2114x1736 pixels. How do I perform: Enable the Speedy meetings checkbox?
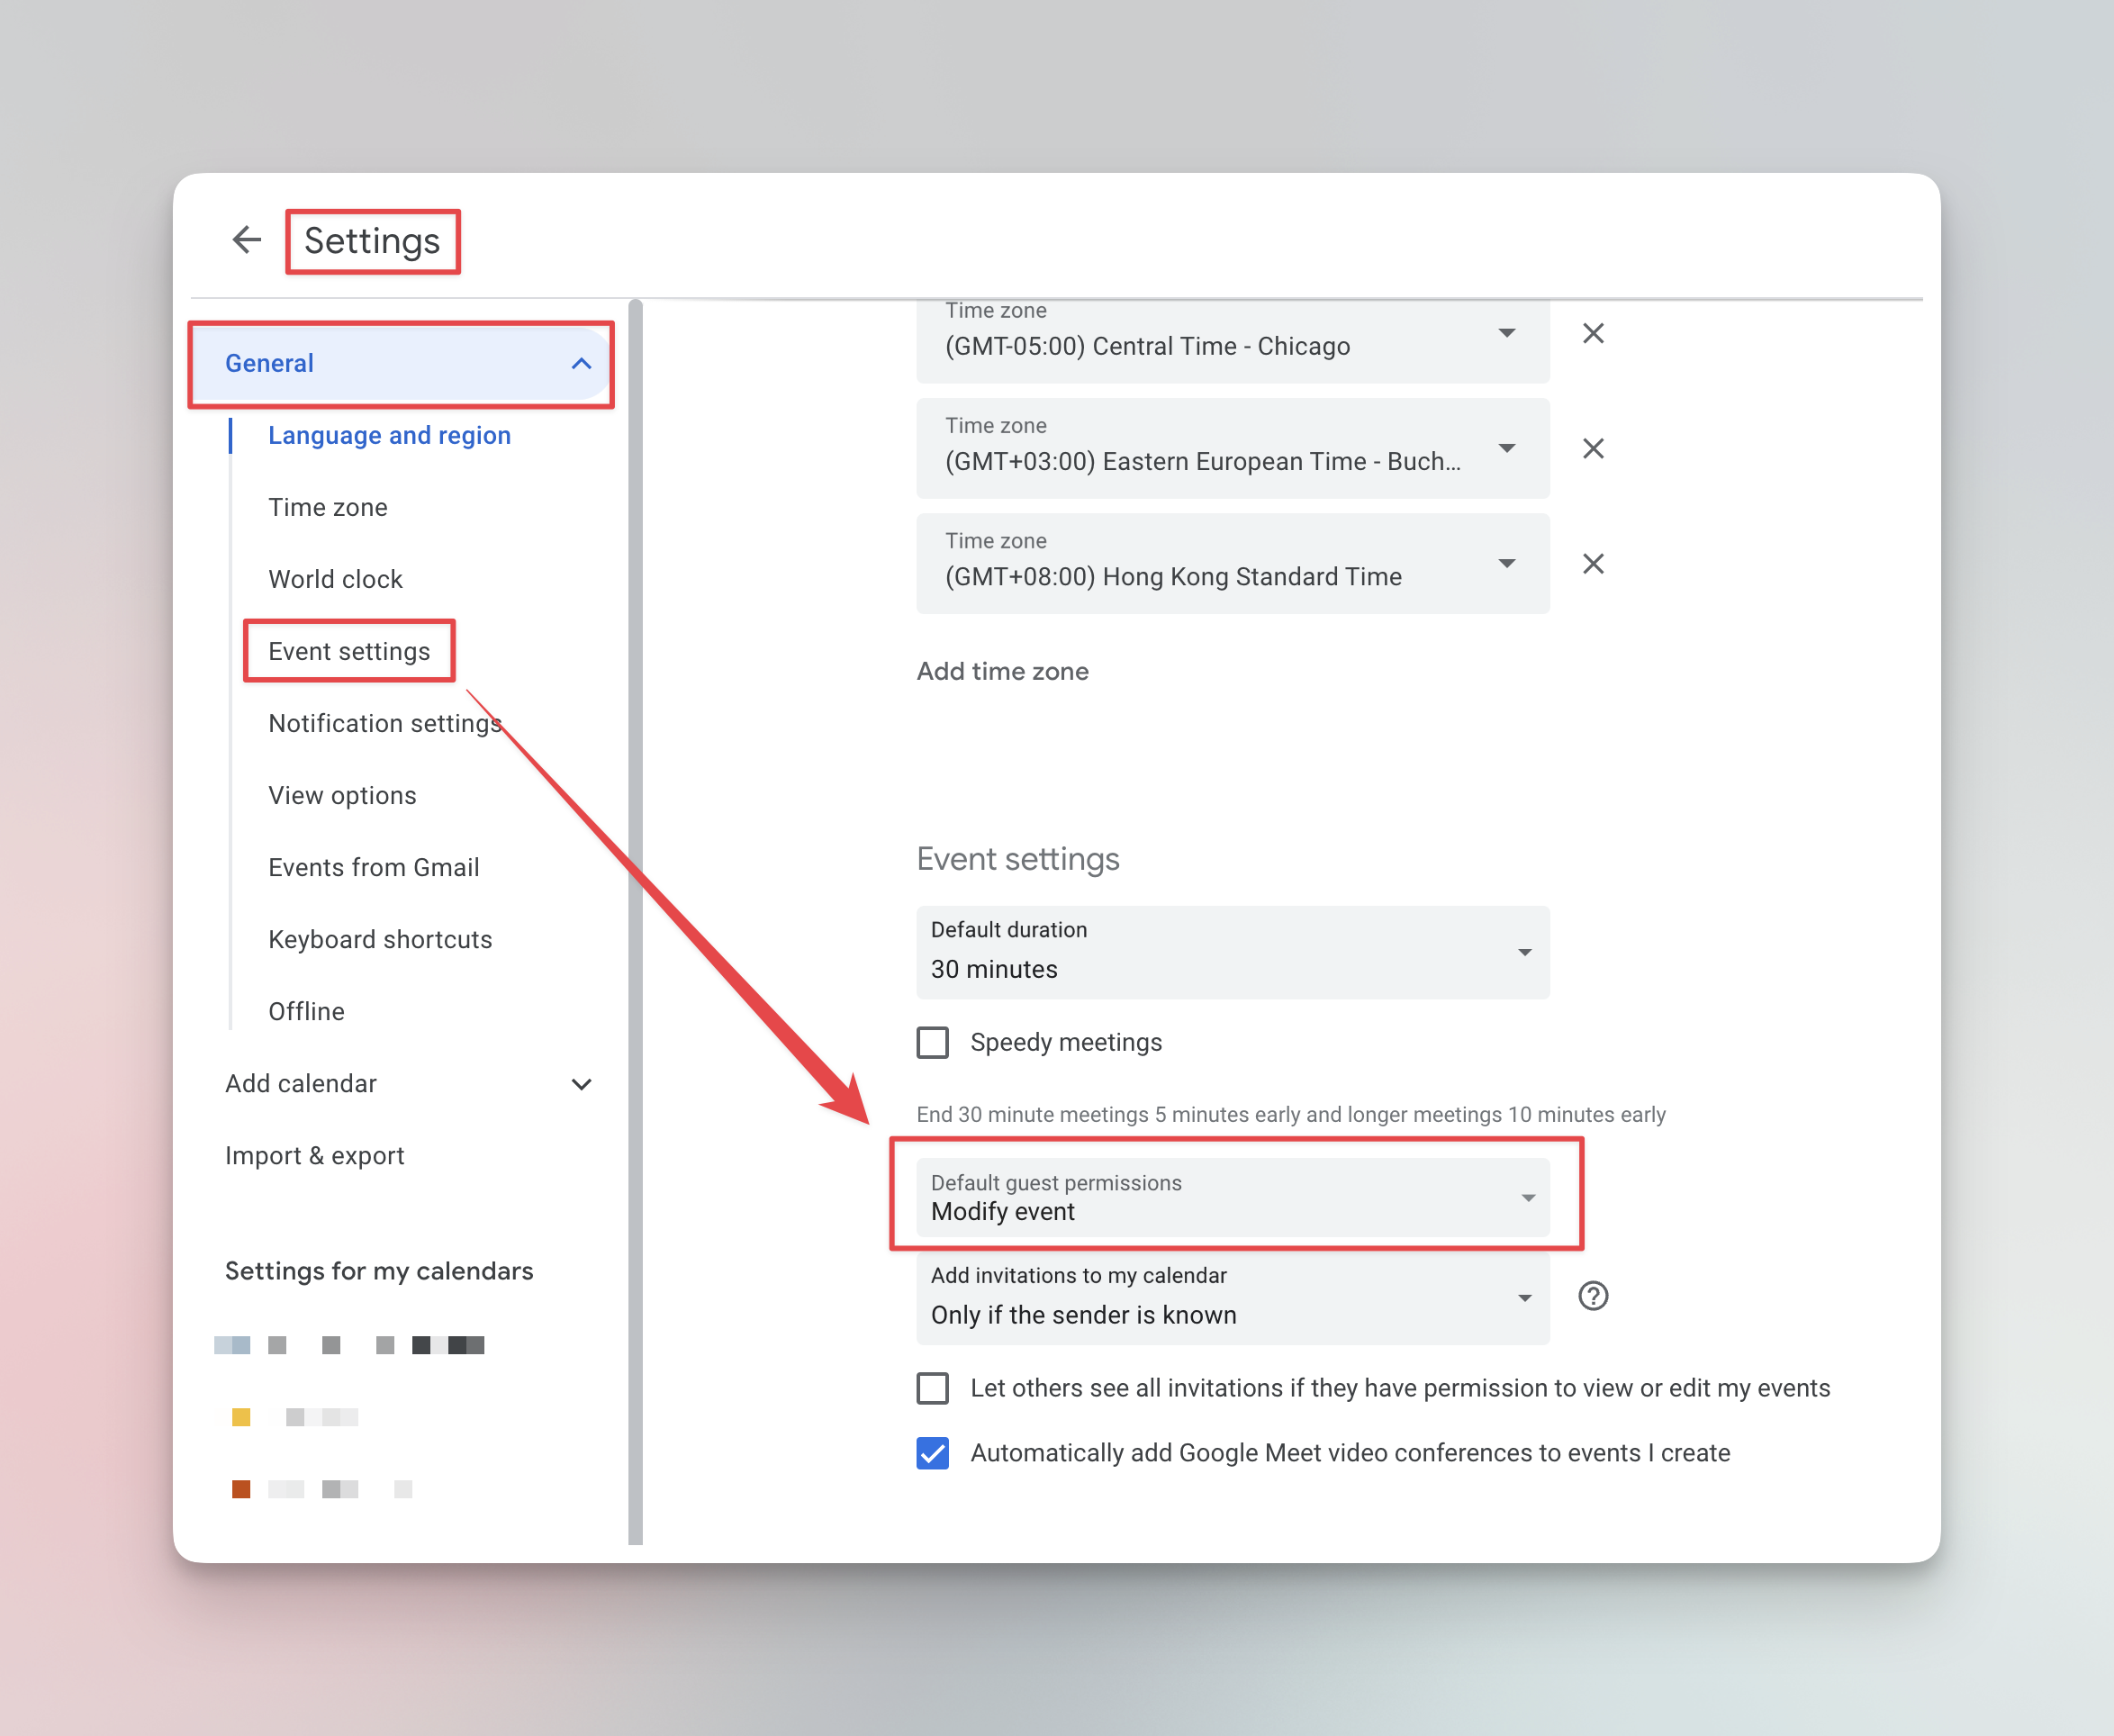933,1042
